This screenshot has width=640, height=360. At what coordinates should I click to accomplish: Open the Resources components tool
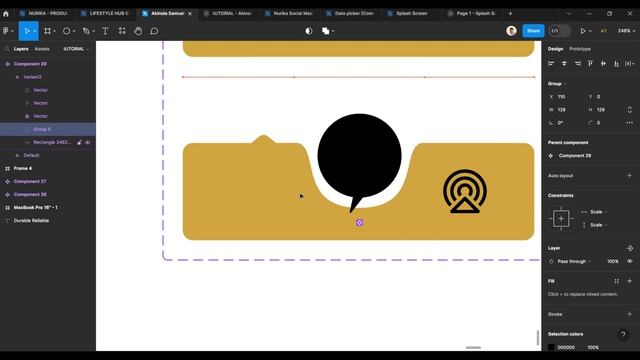122,31
